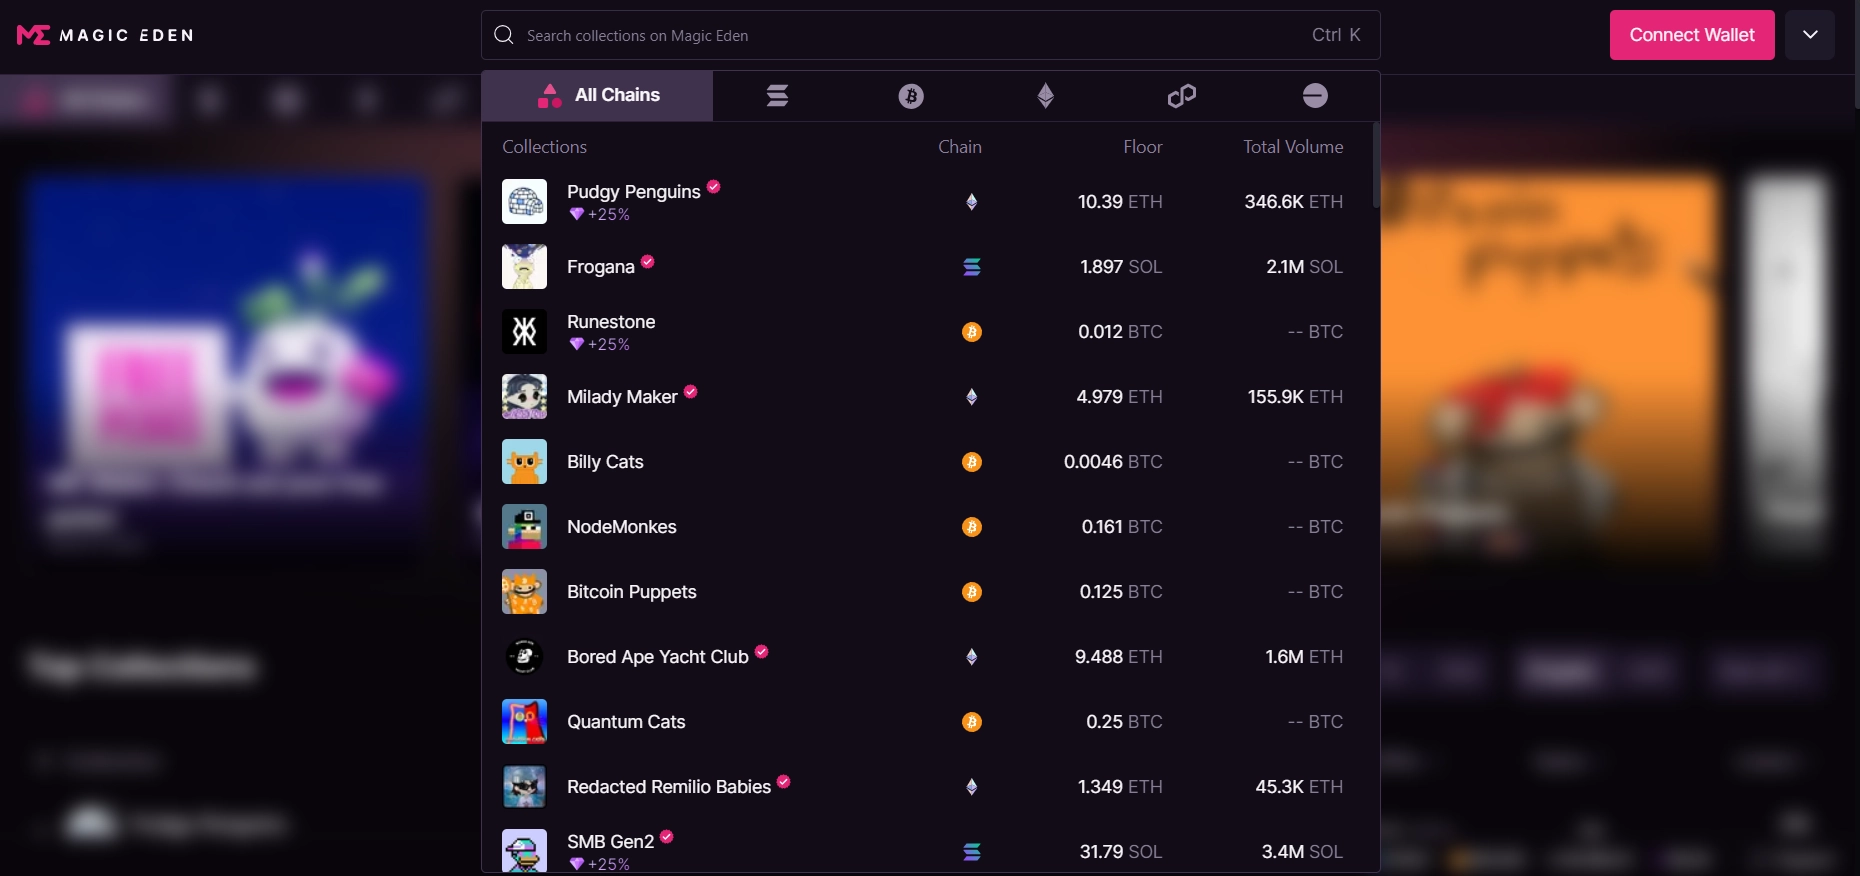Click the Ethereum icon in Milady Maker row
Image resolution: width=1860 pixels, height=876 pixels.
(x=972, y=397)
